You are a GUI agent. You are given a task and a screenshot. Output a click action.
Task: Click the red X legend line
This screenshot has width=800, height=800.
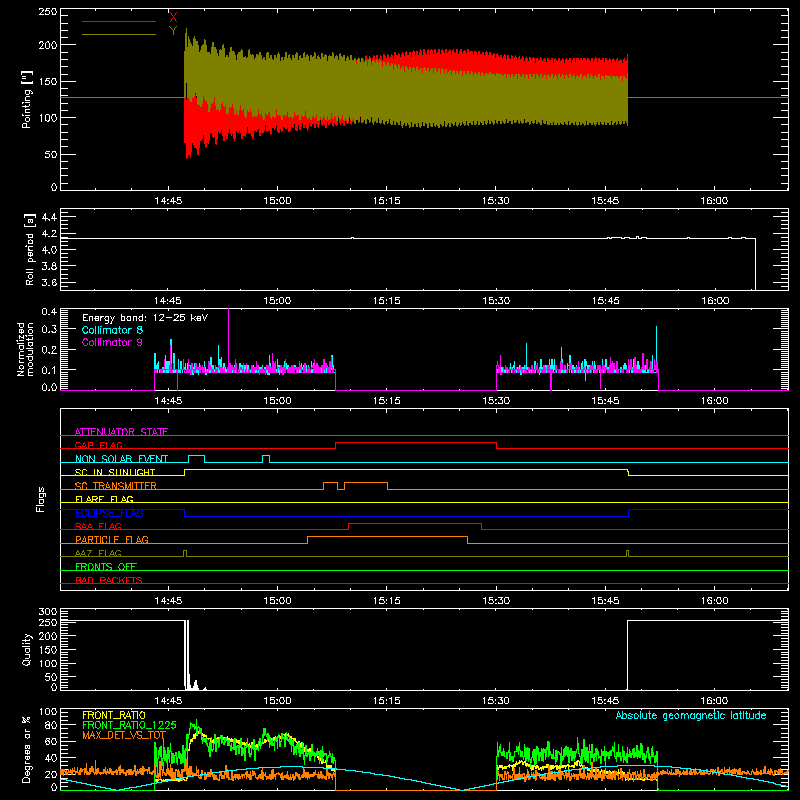[x=119, y=21]
